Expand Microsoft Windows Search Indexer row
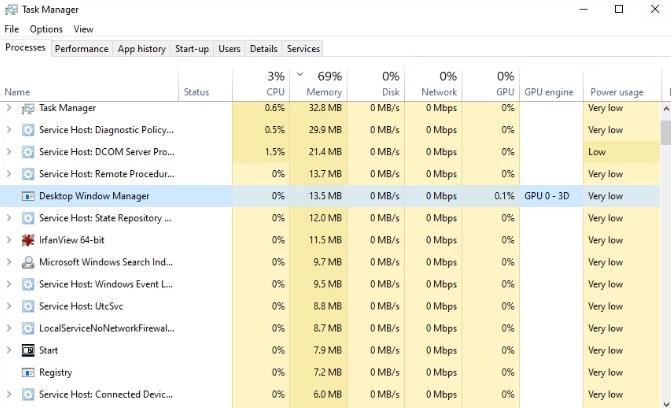The width and height of the screenshot is (671, 408). click(9, 262)
